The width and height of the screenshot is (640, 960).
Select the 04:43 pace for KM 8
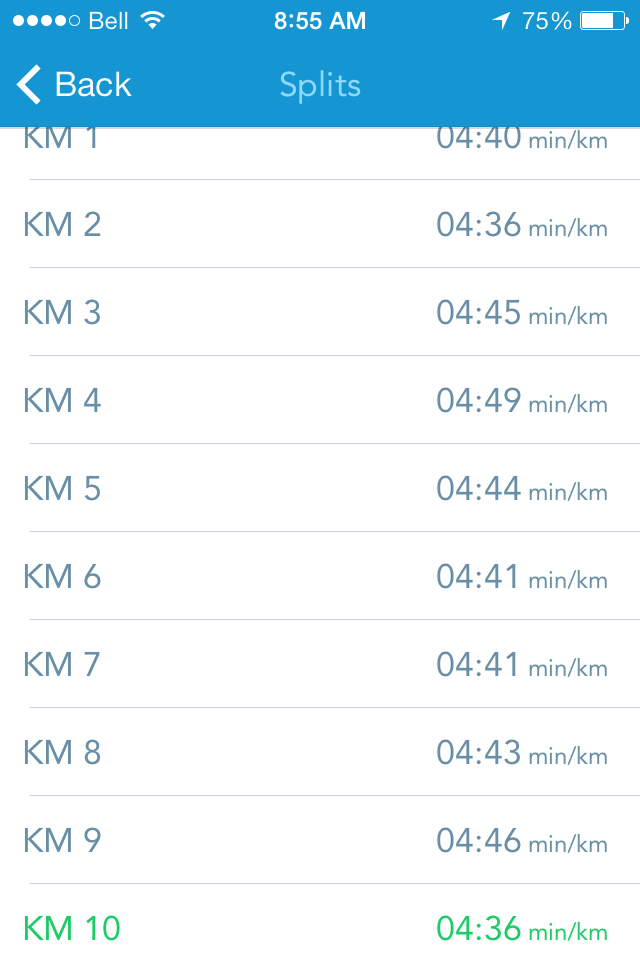[x=479, y=752]
